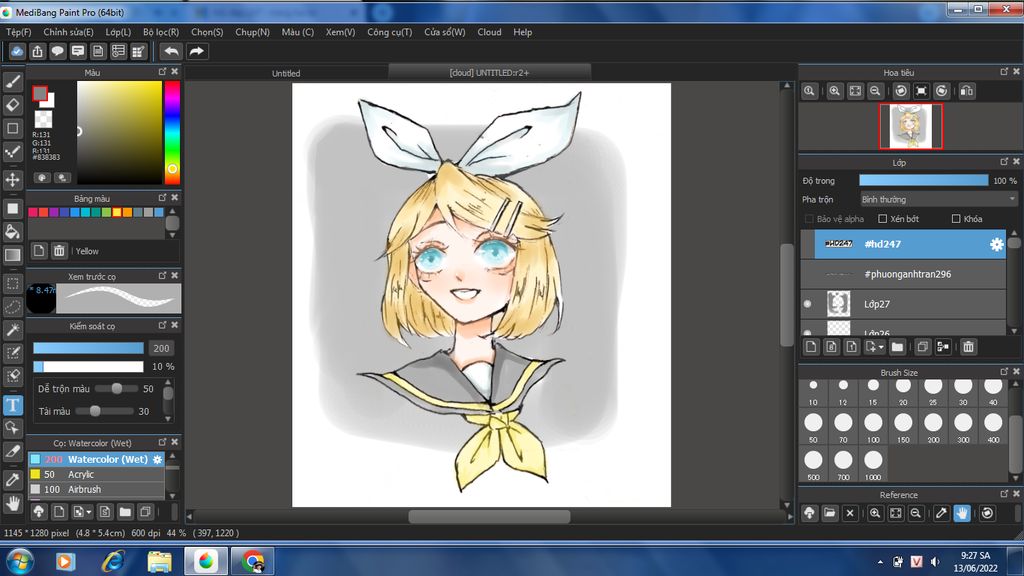Viewport: 1024px width, 576px height.
Task: Open the Pha trộn blend mode dropdown
Action: [938, 199]
